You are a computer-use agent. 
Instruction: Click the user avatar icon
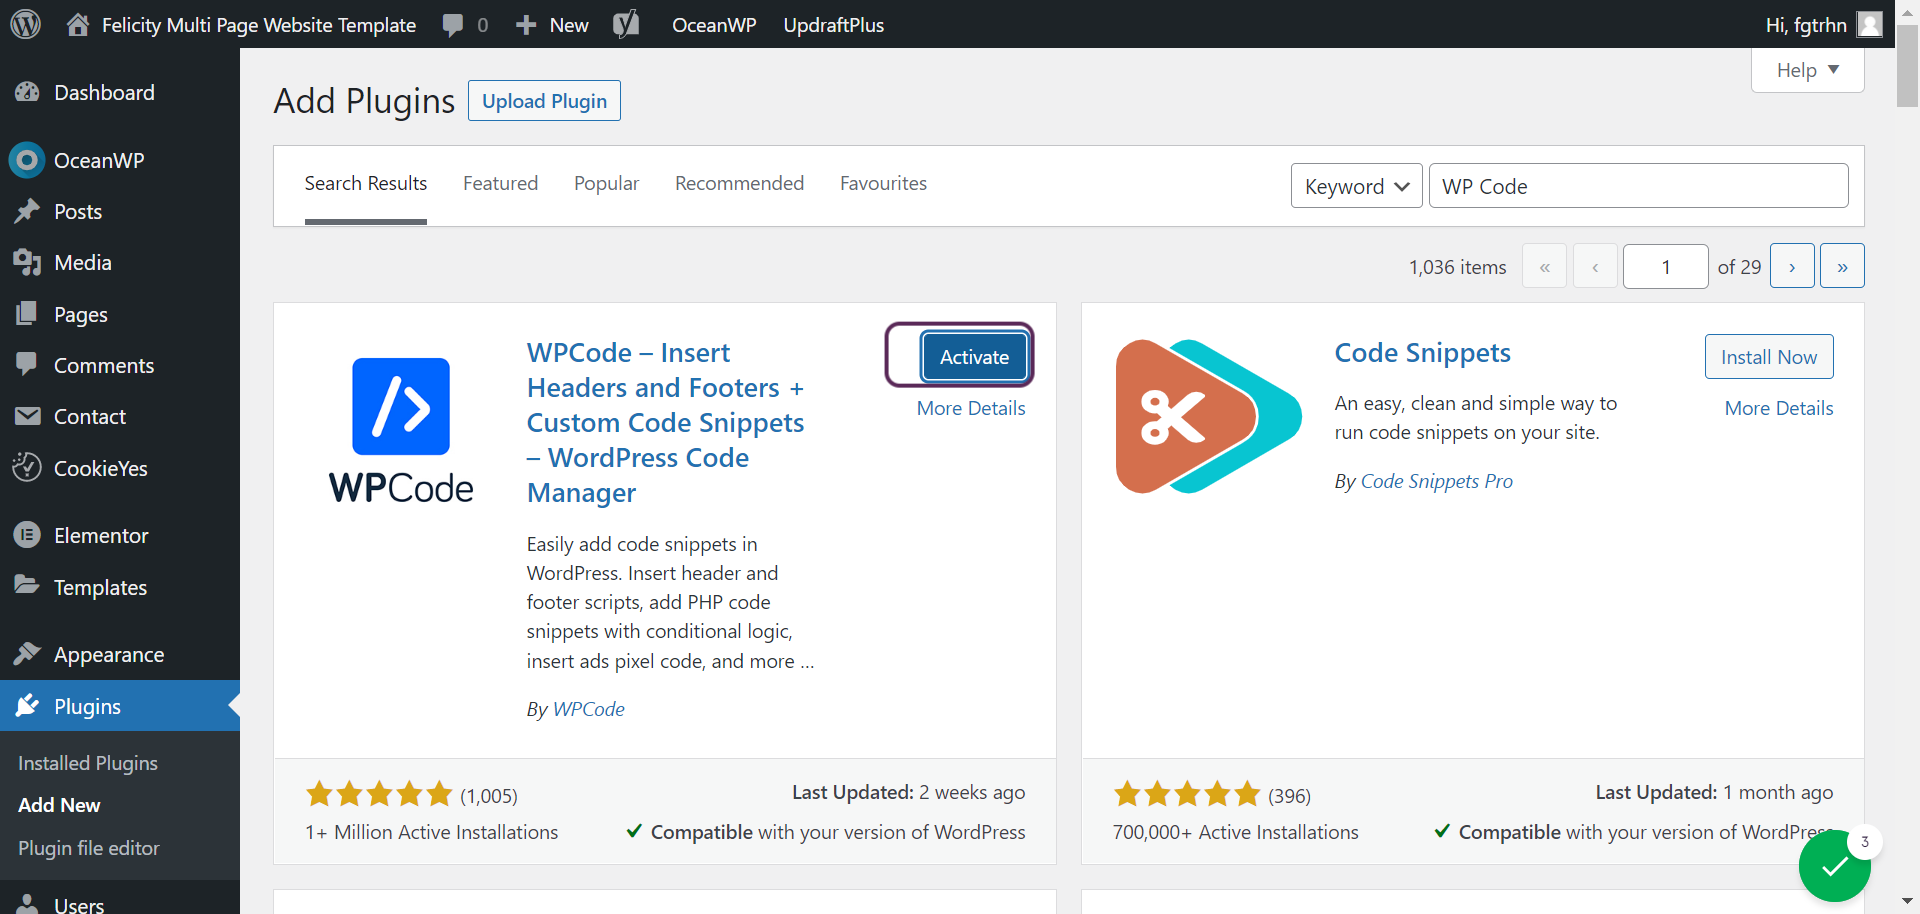1869,24
